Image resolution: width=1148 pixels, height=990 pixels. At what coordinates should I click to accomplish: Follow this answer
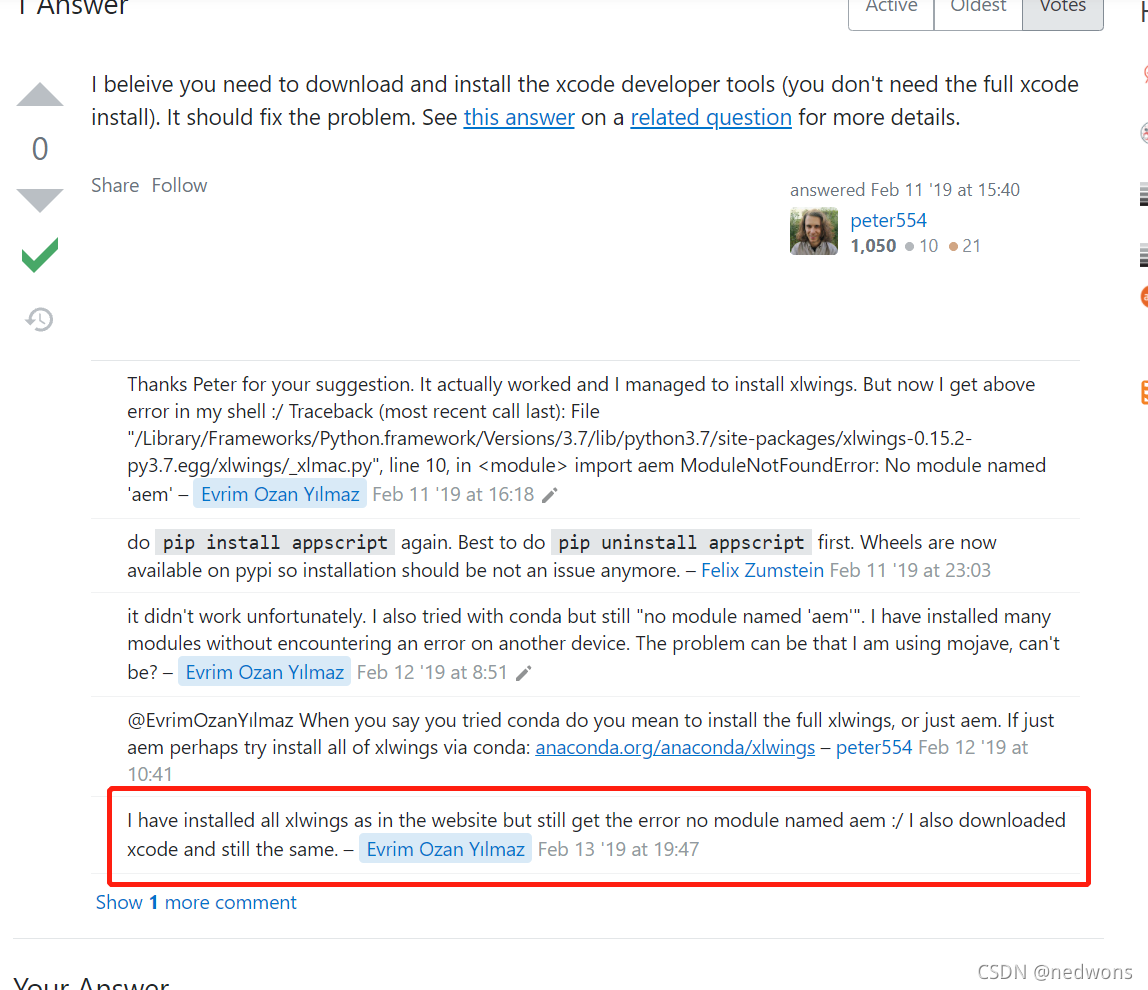coord(179,185)
